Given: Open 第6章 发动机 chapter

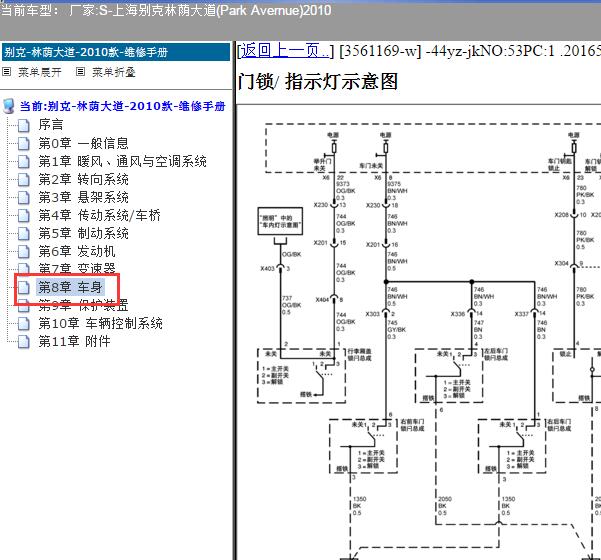Looking at the screenshot, I should 77,251.
